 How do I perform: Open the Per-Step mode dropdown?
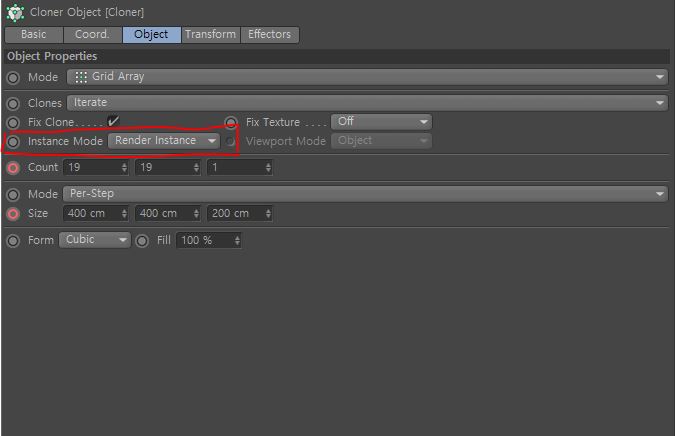365,194
